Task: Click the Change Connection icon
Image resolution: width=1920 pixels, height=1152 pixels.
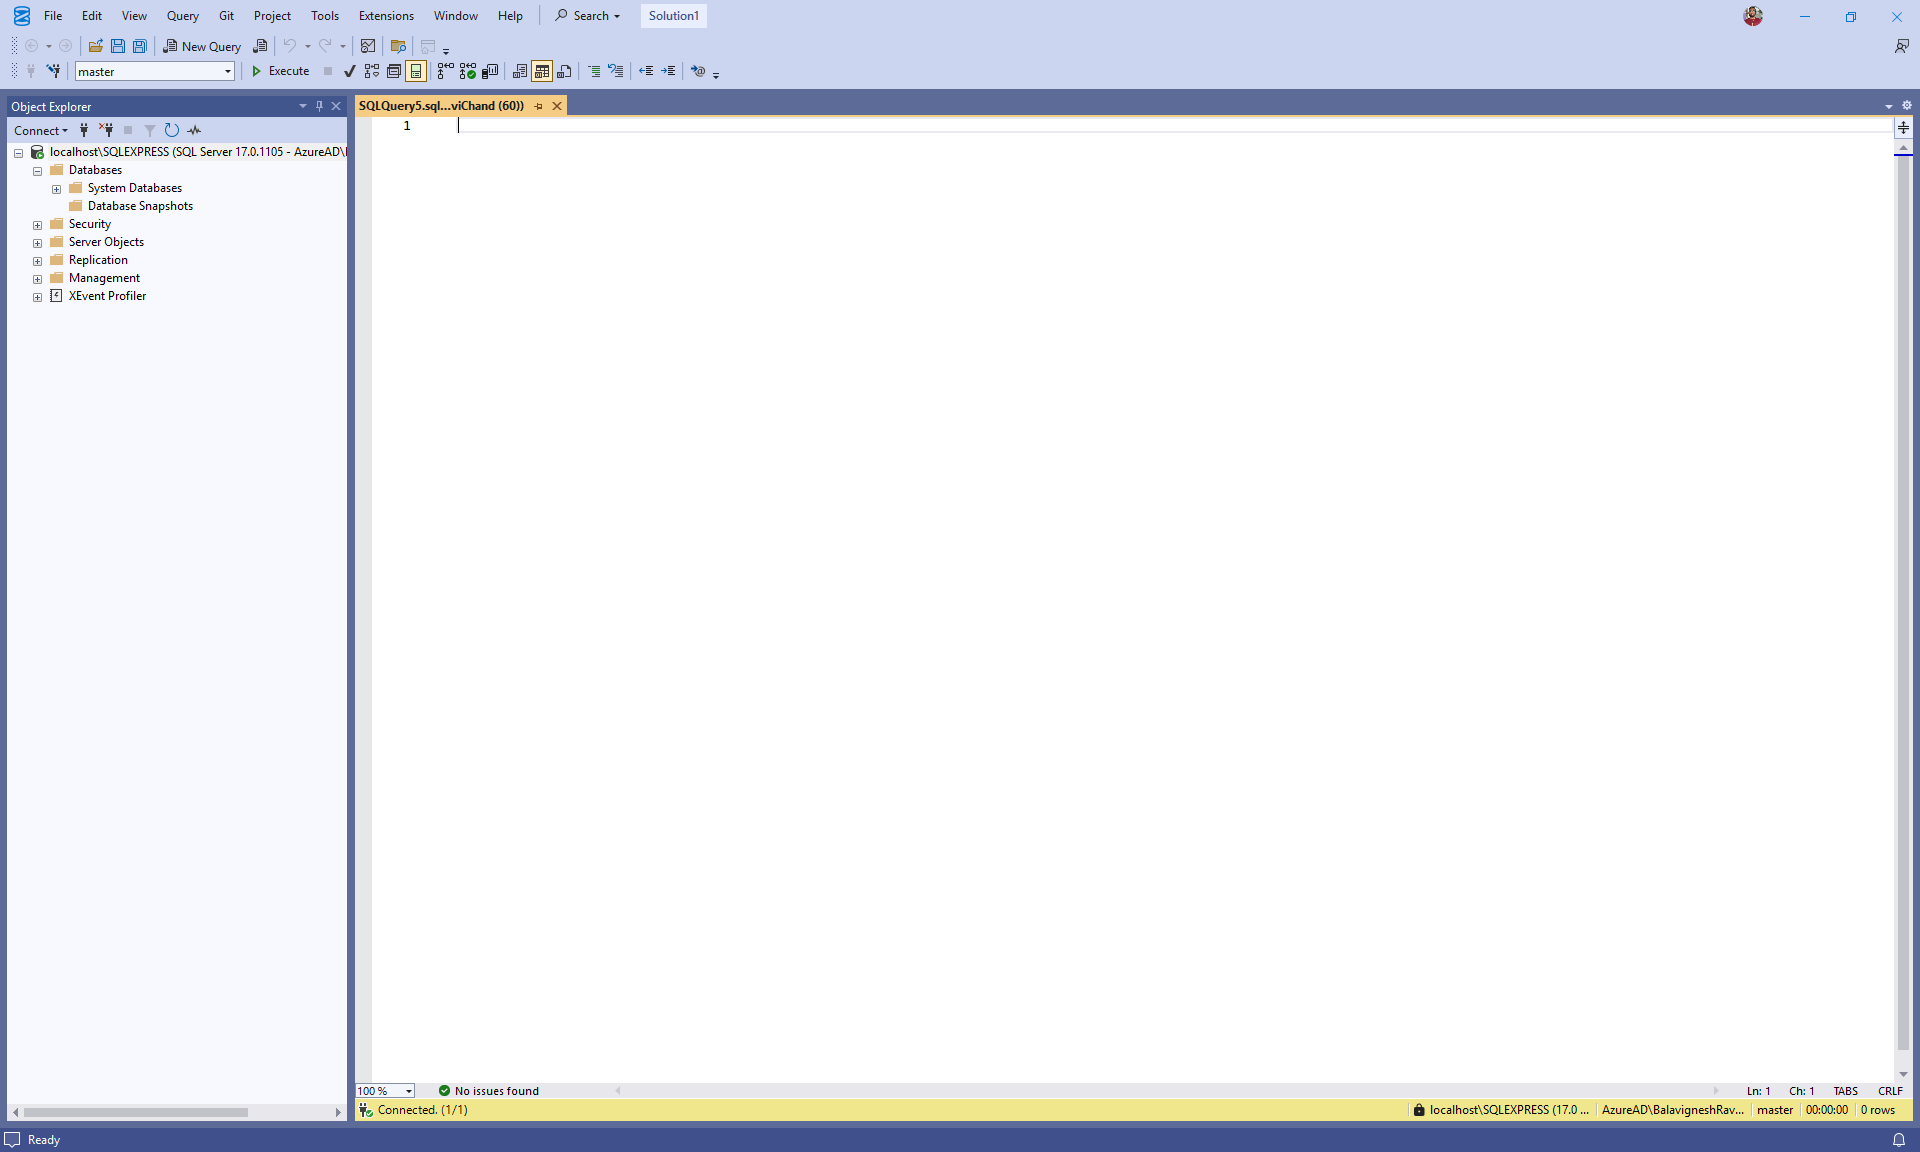Action: pos(53,71)
